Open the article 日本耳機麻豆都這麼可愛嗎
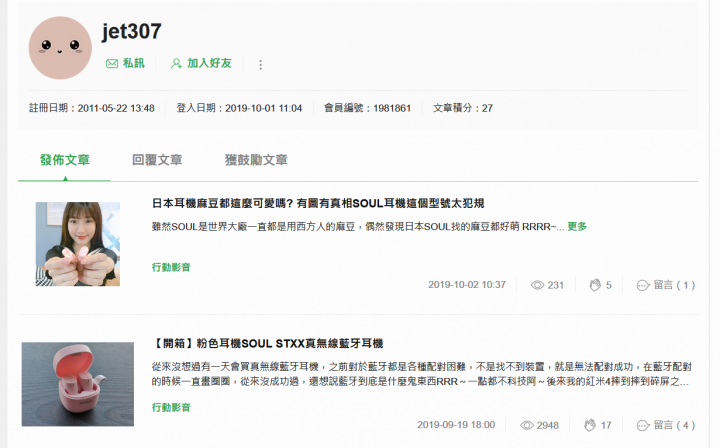This screenshot has width=720, height=448. 318,203
